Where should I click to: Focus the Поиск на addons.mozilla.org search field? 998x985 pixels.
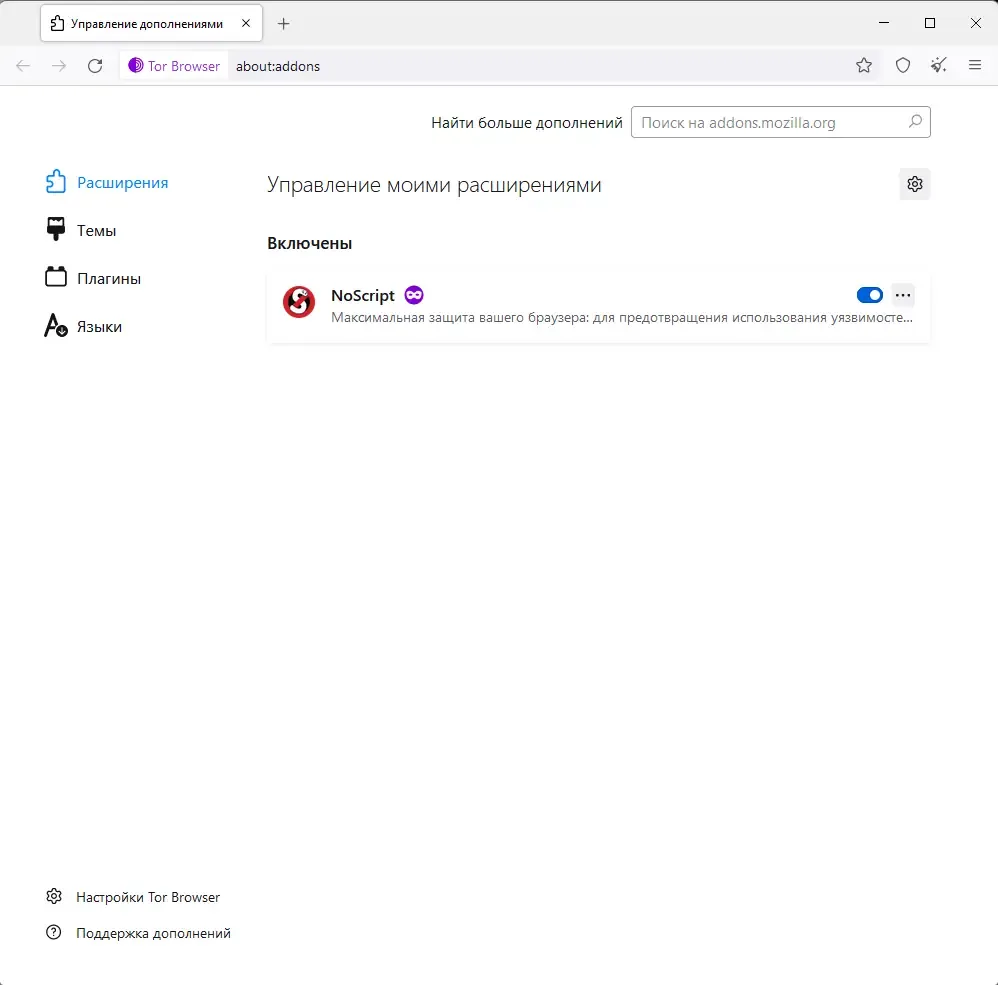coord(780,122)
